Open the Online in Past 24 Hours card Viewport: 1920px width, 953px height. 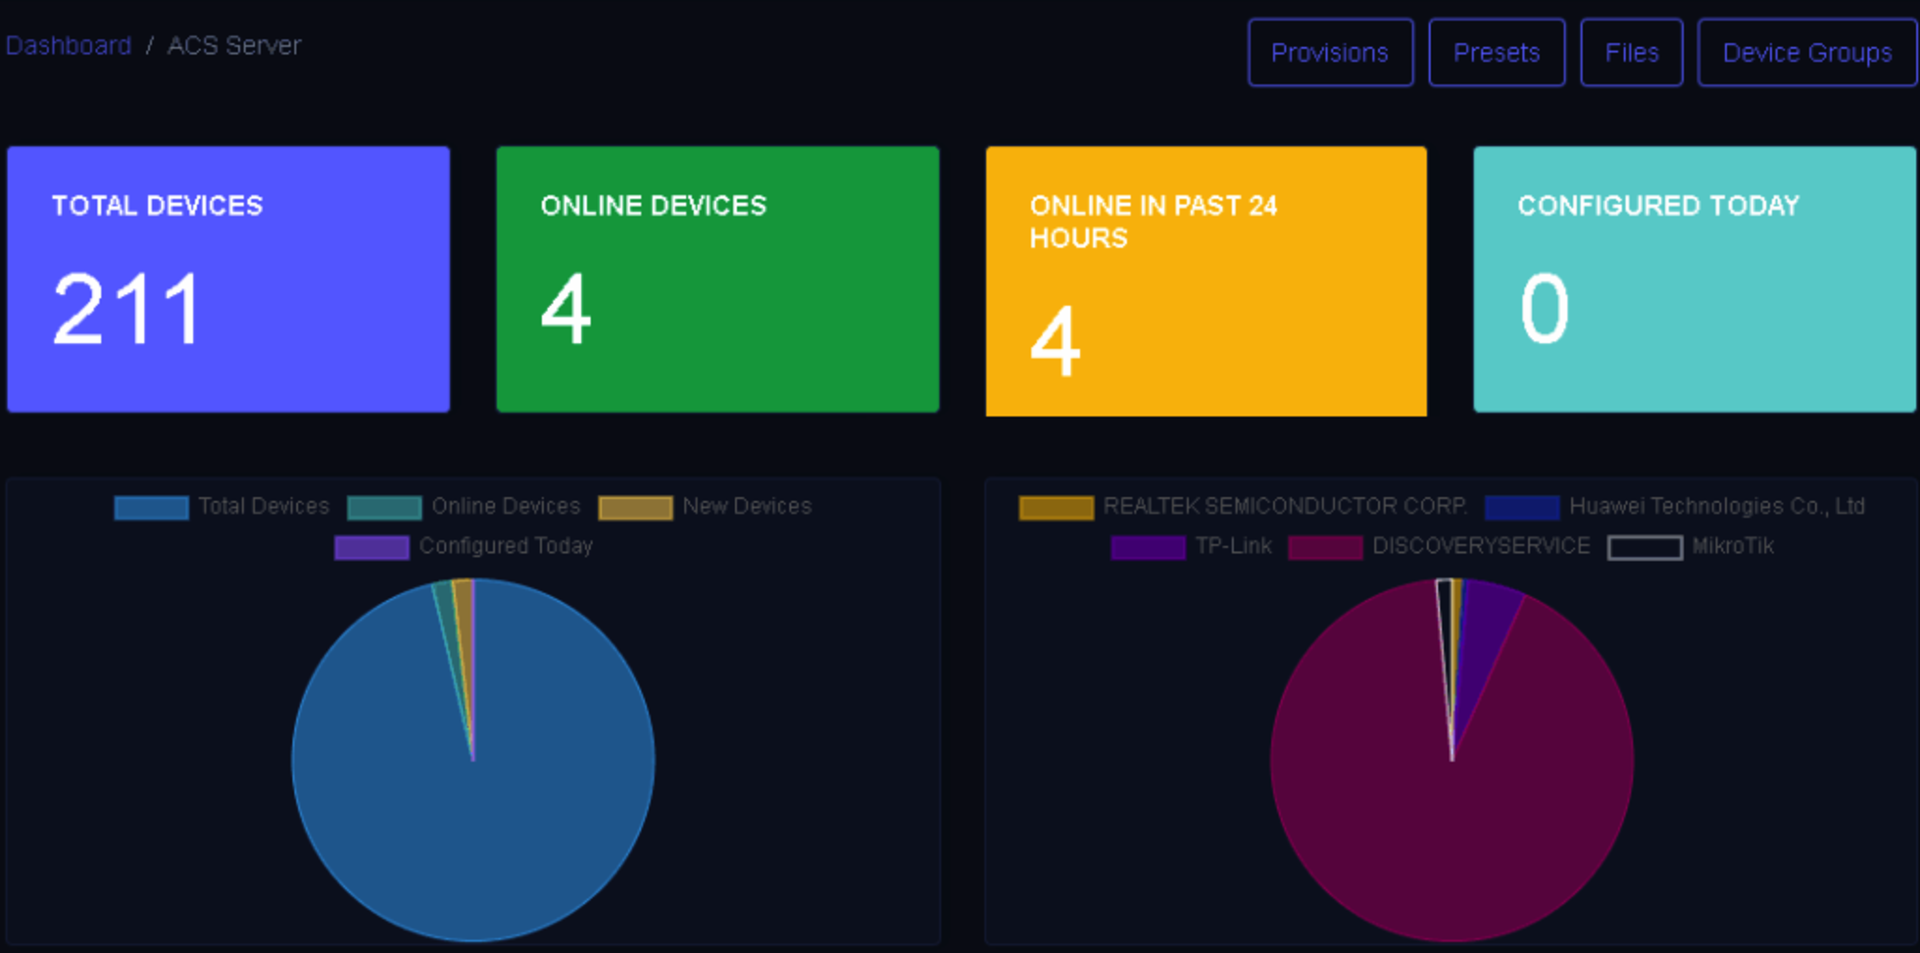1206,281
